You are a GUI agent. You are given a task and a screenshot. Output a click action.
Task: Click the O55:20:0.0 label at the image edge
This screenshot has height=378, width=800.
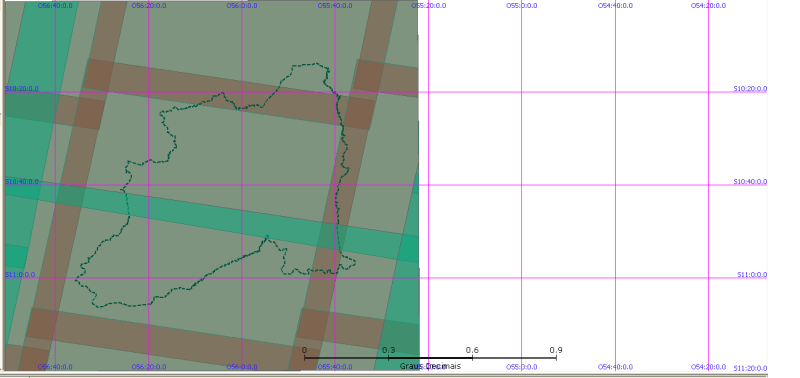[x=429, y=6]
